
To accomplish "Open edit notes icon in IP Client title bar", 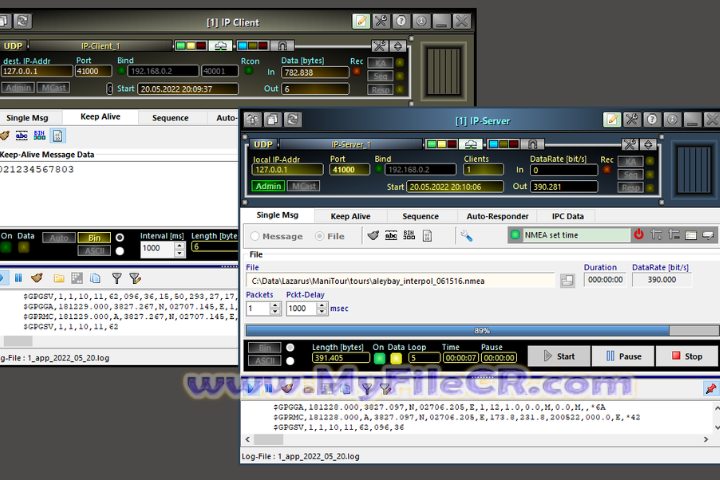I will (x=361, y=21).
